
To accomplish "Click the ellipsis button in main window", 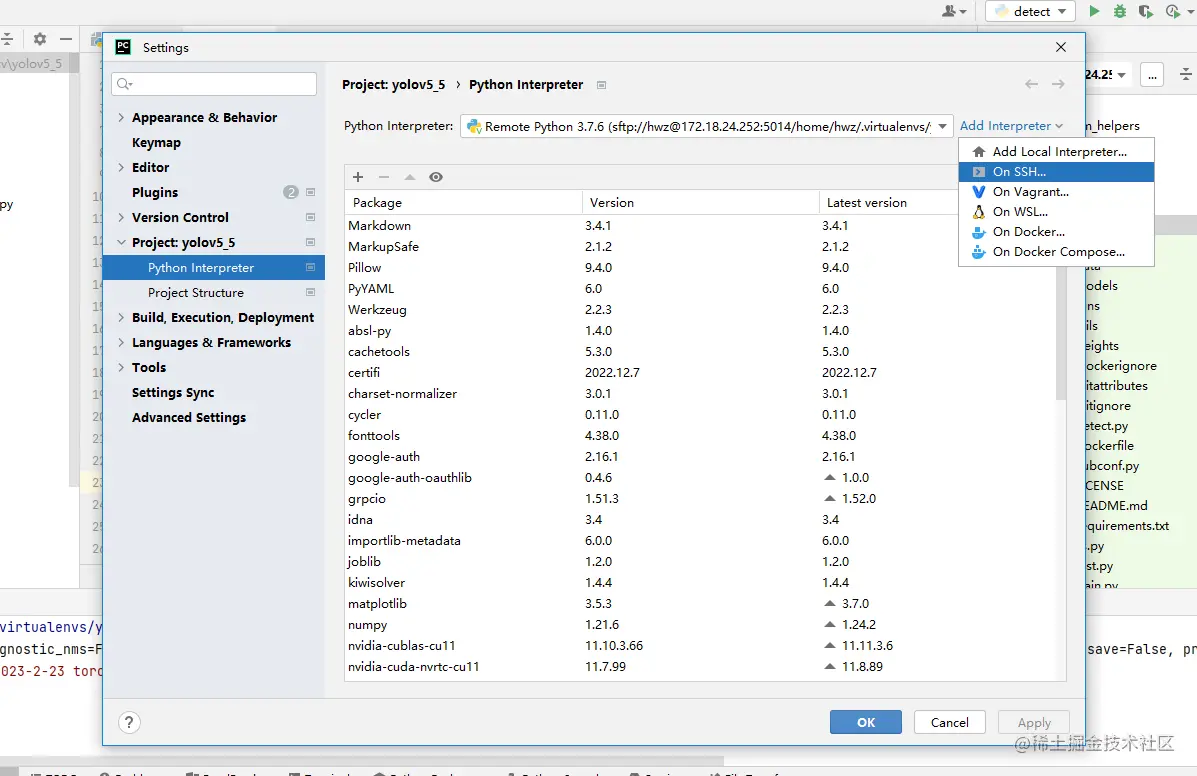I will click(x=1152, y=75).
